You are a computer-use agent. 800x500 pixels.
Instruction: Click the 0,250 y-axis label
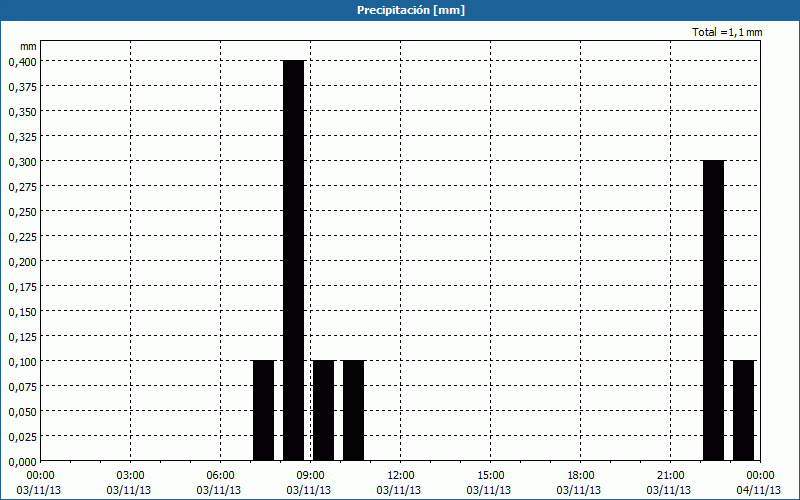pos(22,212)
